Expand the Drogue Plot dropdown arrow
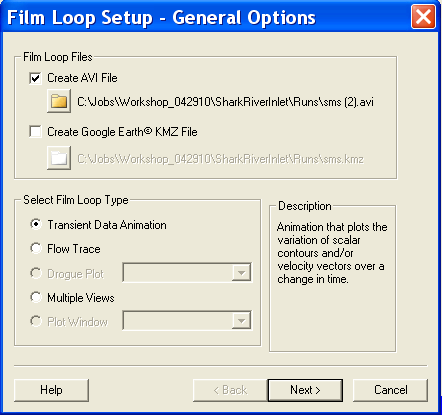Screen dimensions: 443x417 (241, 273)
